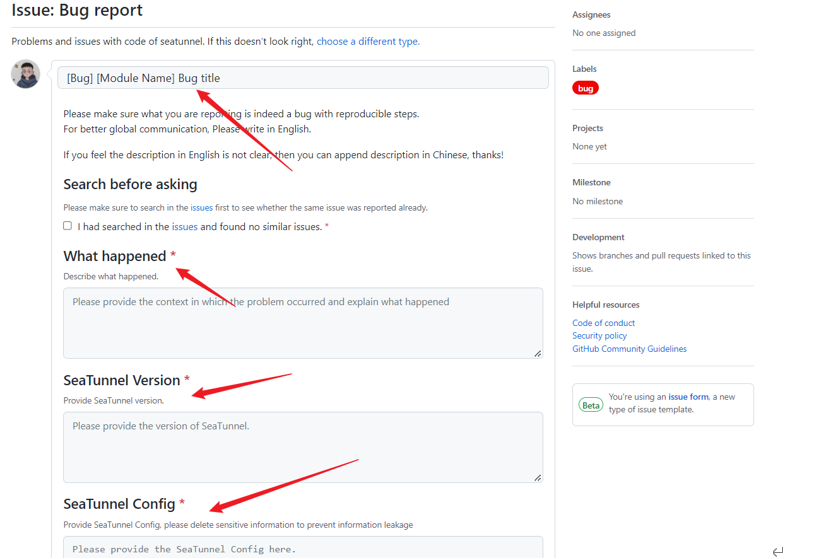Open the 'issues' link in the search note

(x=201, y=208)
